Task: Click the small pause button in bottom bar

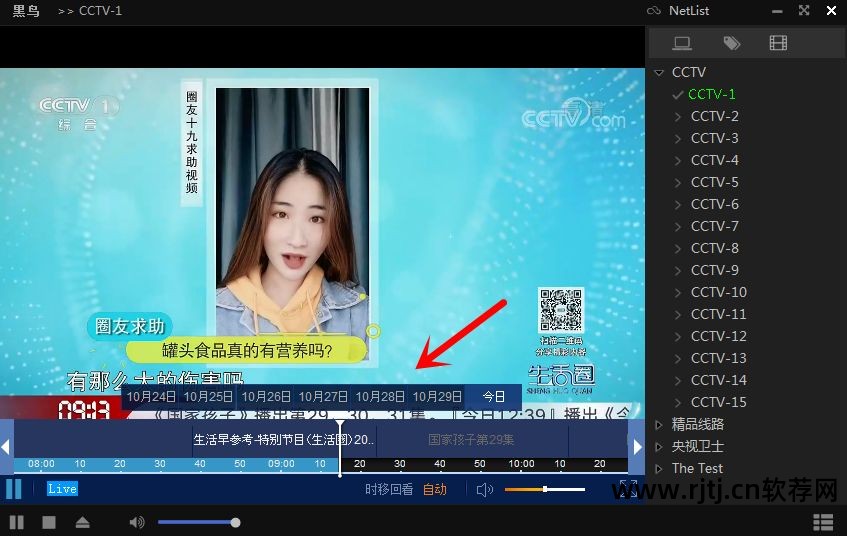Action: (17, 522)
